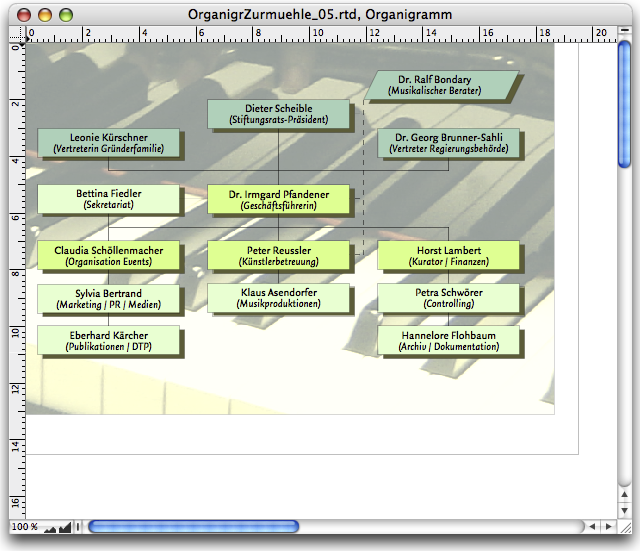Select the Hannelore Flohbaum archive box

(x=448, y=340)
